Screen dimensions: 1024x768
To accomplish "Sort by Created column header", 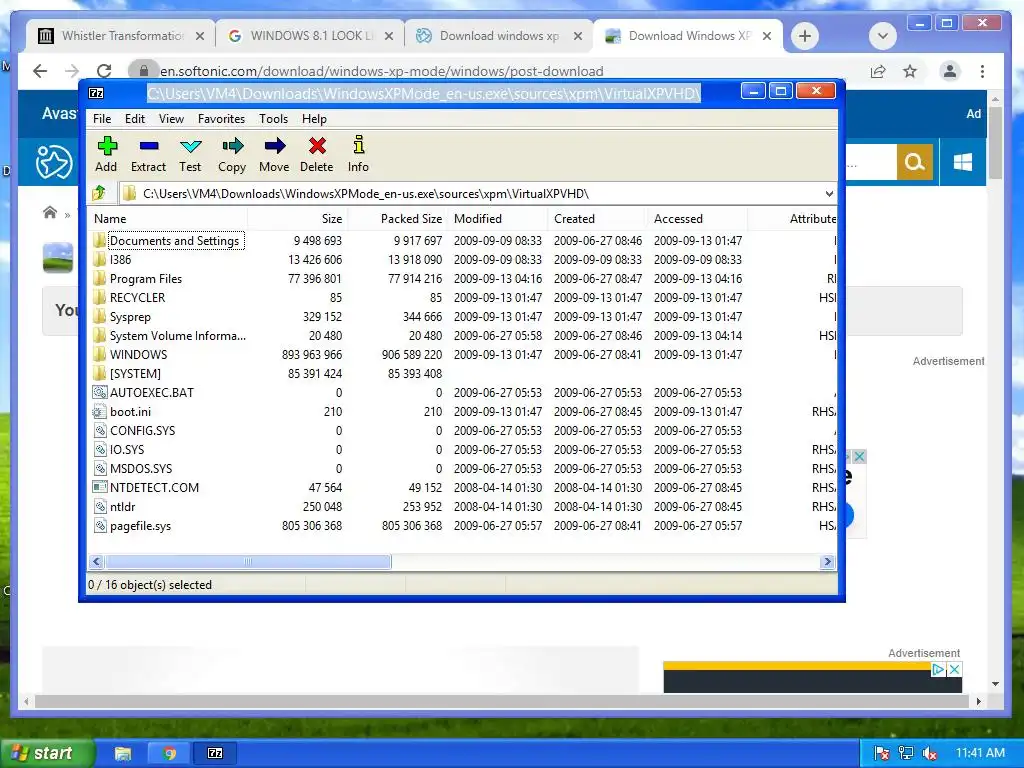I will click(x=598, y=219).
